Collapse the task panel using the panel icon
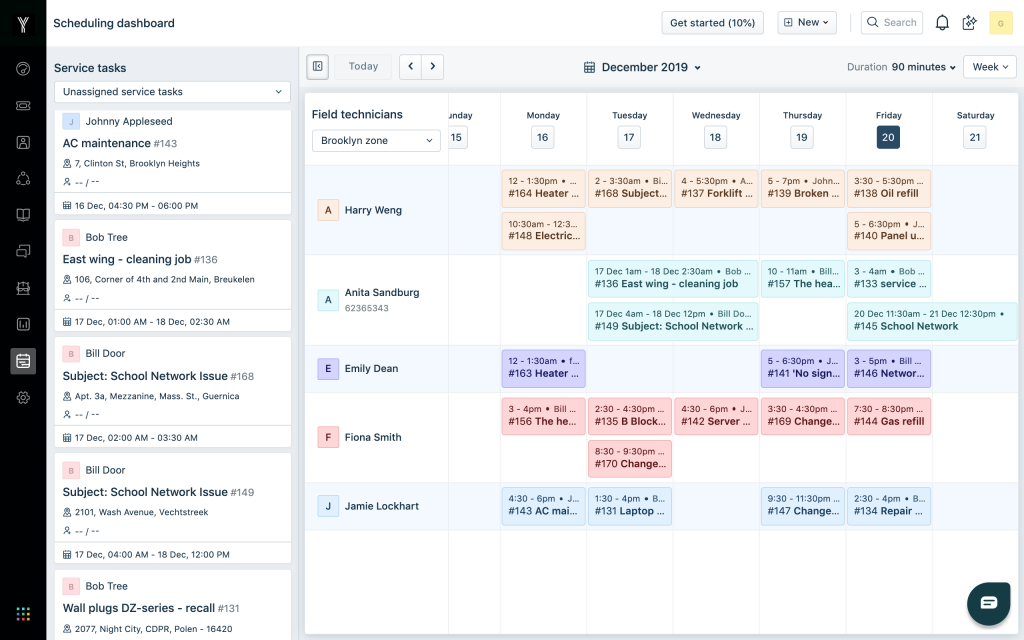The image size is (1024, 640). pyautogui.click(x=316, y=66)
